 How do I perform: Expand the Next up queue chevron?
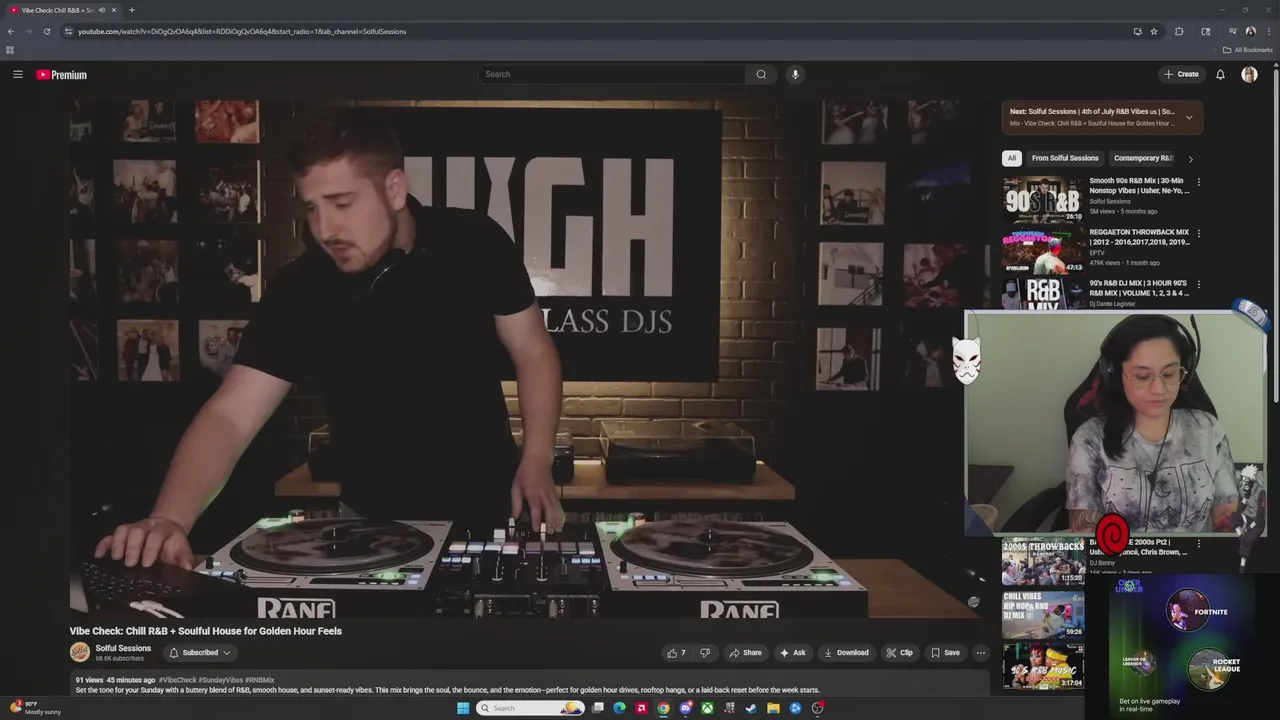click(1189, 118)
